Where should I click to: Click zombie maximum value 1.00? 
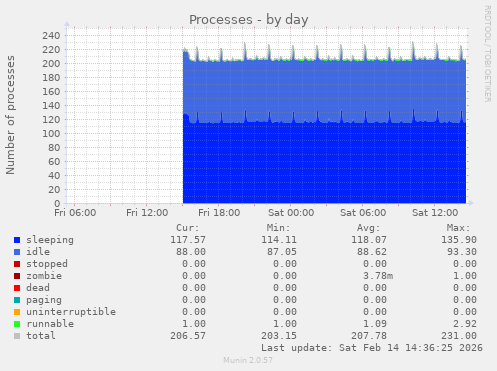[465, 276]
